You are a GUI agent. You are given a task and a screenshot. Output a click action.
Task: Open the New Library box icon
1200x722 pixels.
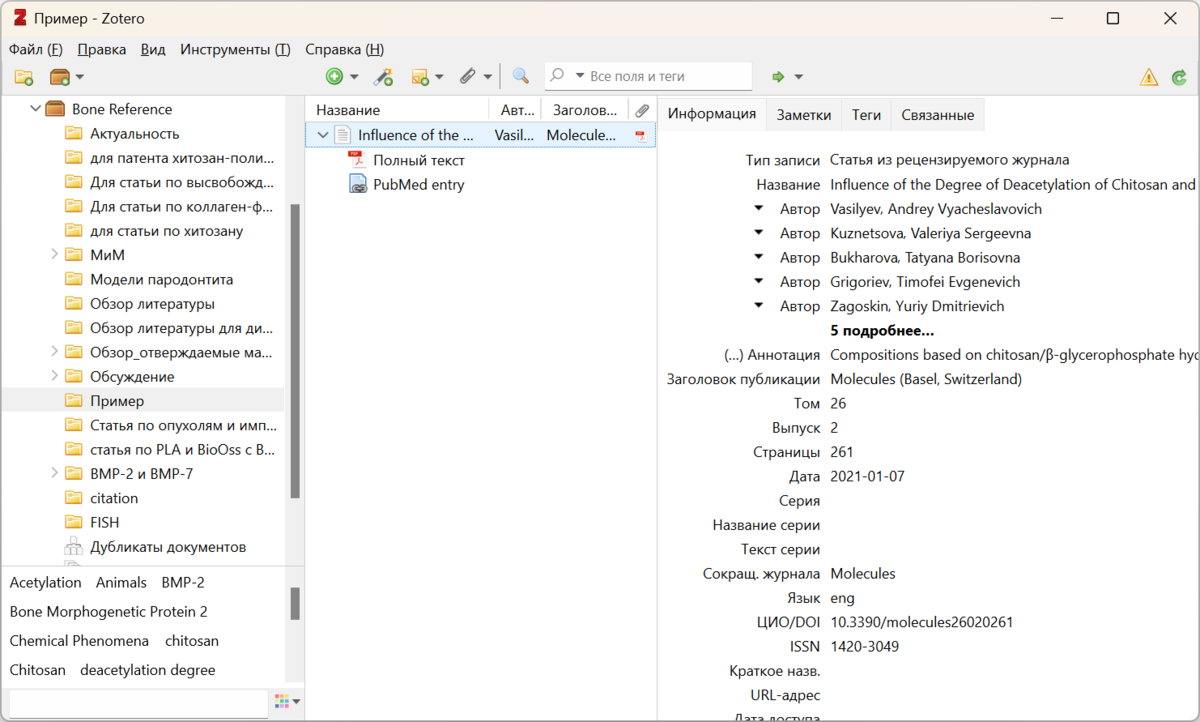coord(59,77)
